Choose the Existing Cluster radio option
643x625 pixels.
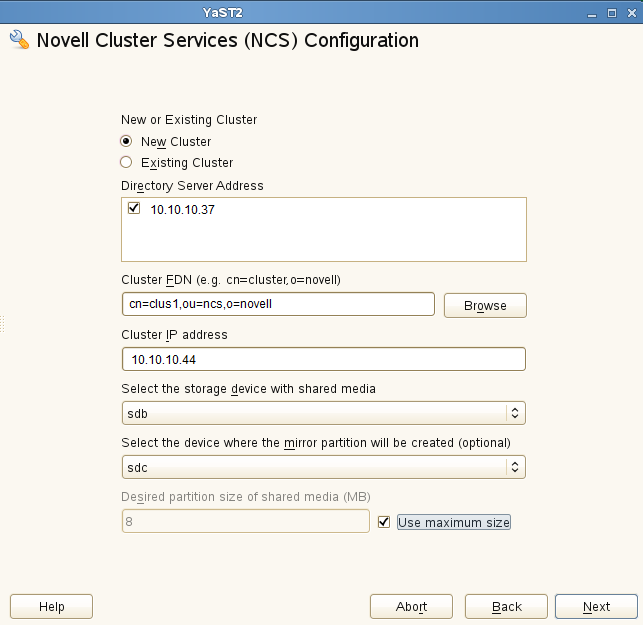coord(126,162)
